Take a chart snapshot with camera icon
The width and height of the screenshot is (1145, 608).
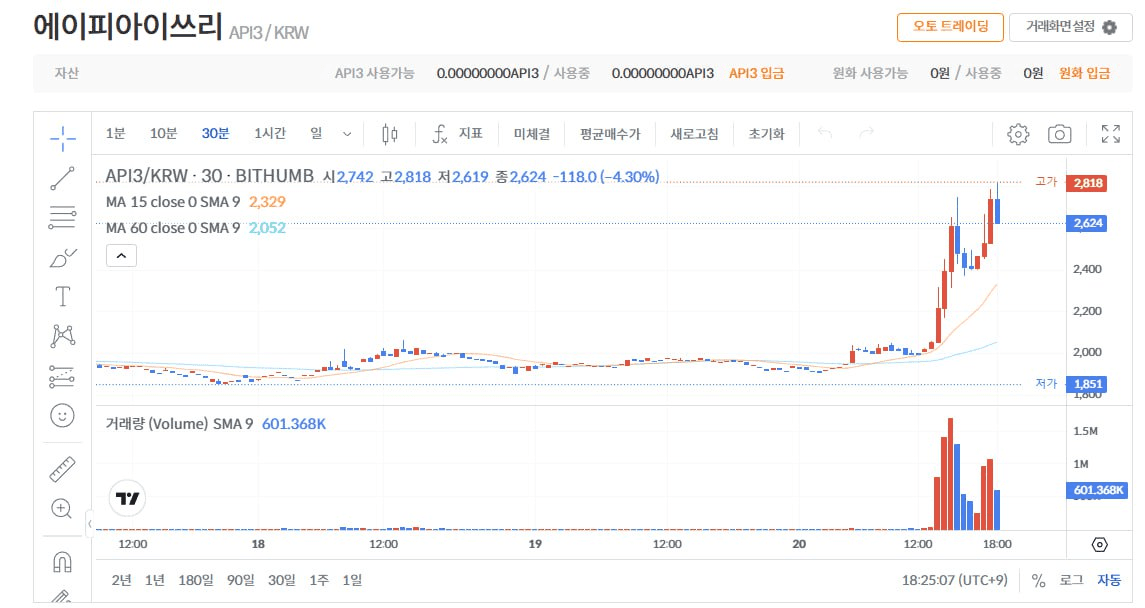click(1060, 134)
